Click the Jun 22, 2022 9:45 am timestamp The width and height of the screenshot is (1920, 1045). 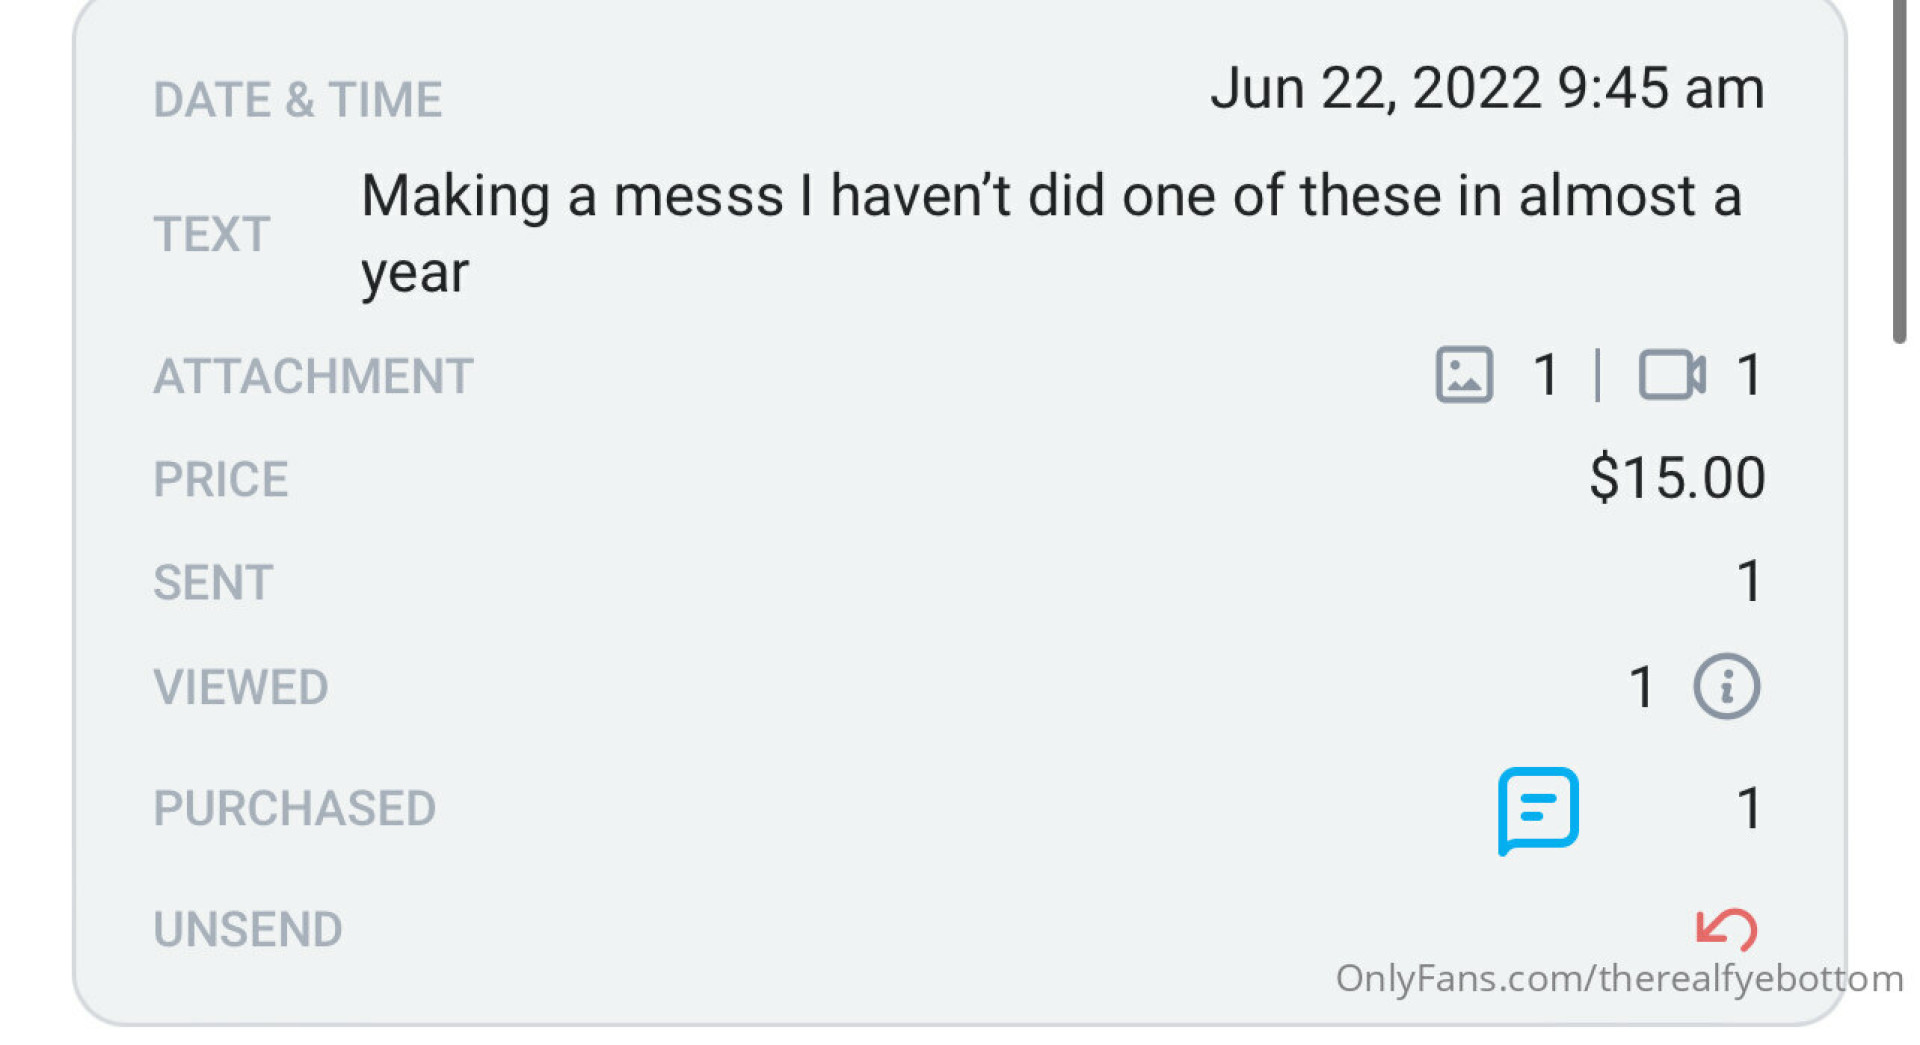[x=1486, y=88]
